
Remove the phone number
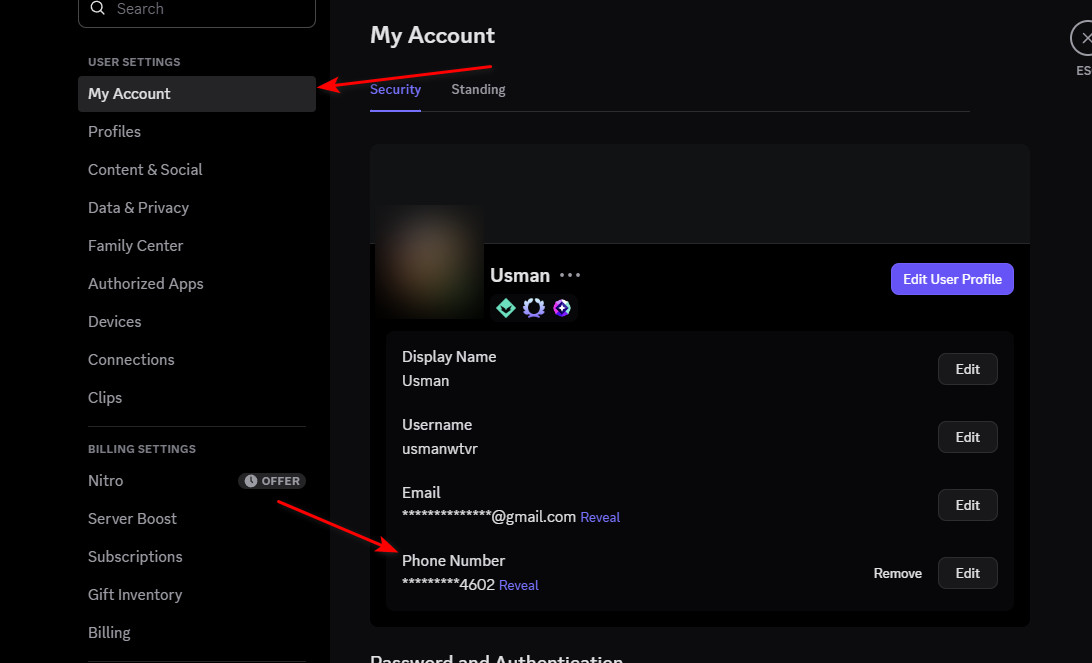pos(897,574)
